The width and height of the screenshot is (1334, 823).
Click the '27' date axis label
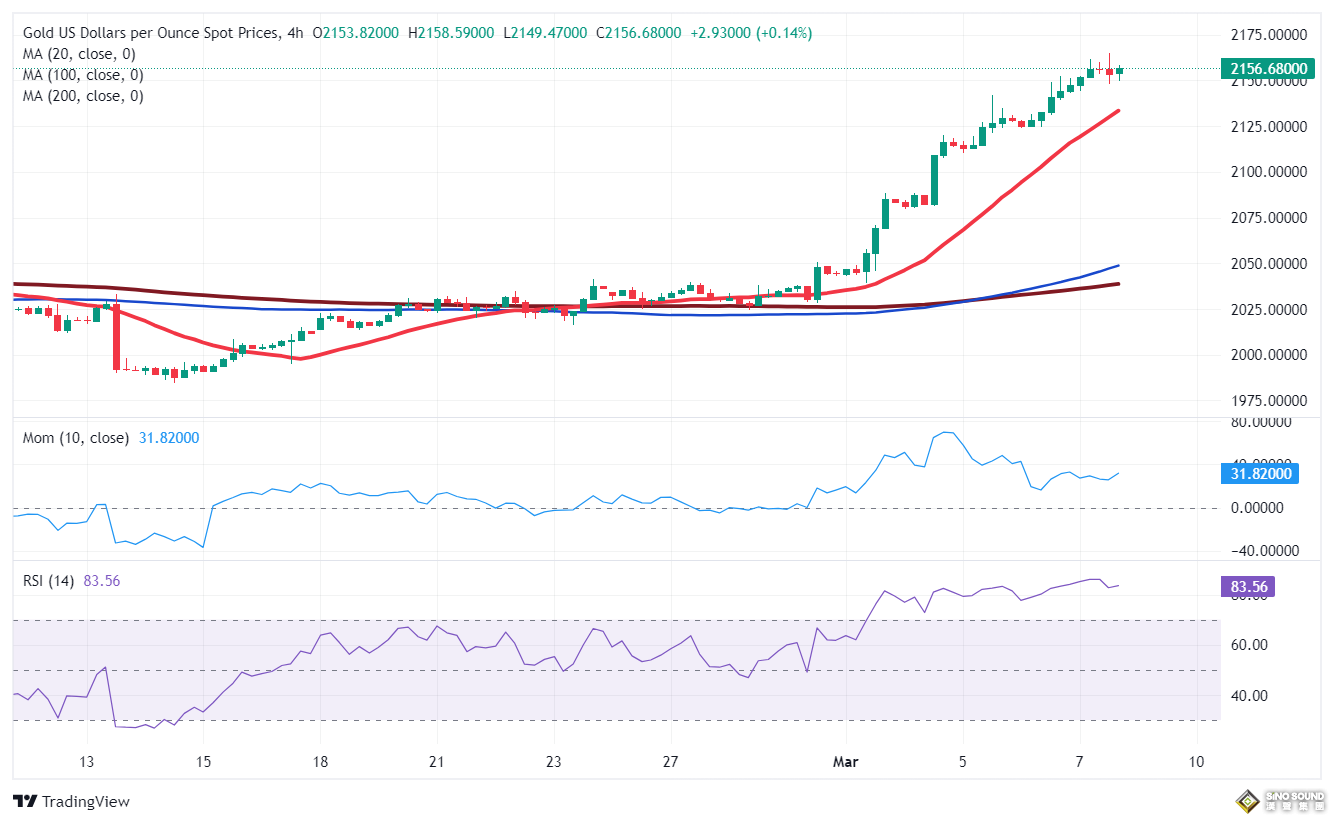click(x=670, y=762)
